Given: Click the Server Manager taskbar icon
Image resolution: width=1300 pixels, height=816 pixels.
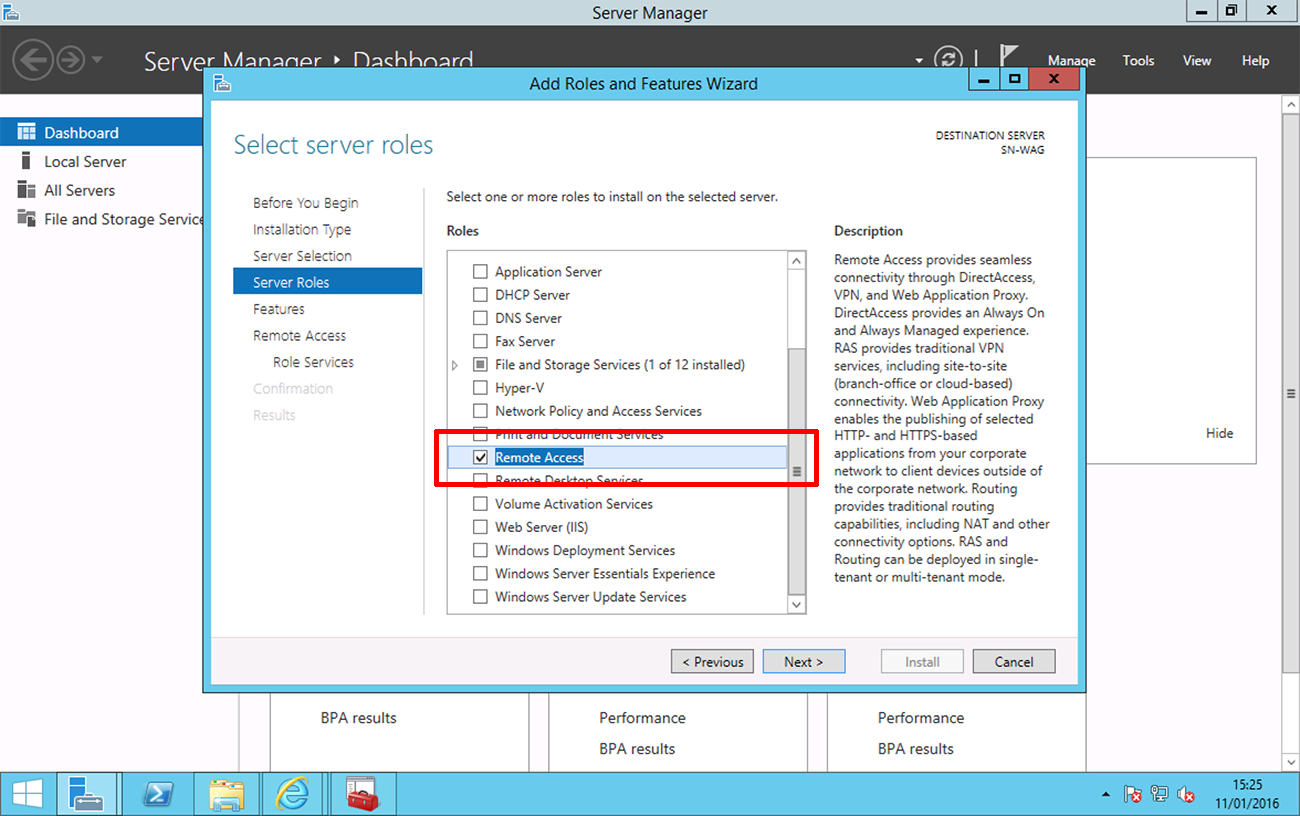Looking at the screenshot, I should [x=85, y=794].
